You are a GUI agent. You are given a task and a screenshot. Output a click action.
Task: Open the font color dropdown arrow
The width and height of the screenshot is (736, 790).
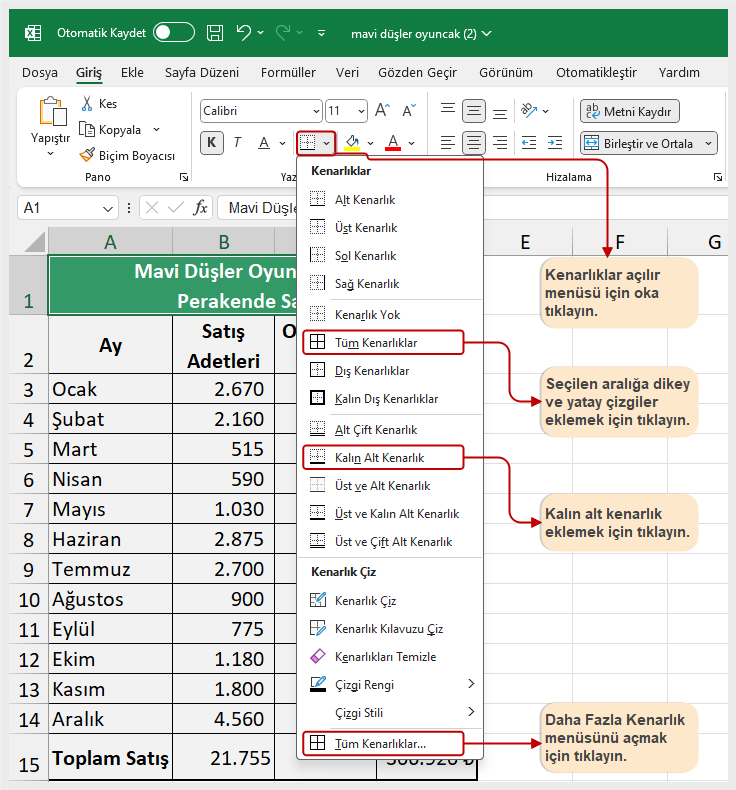[411, 144]
